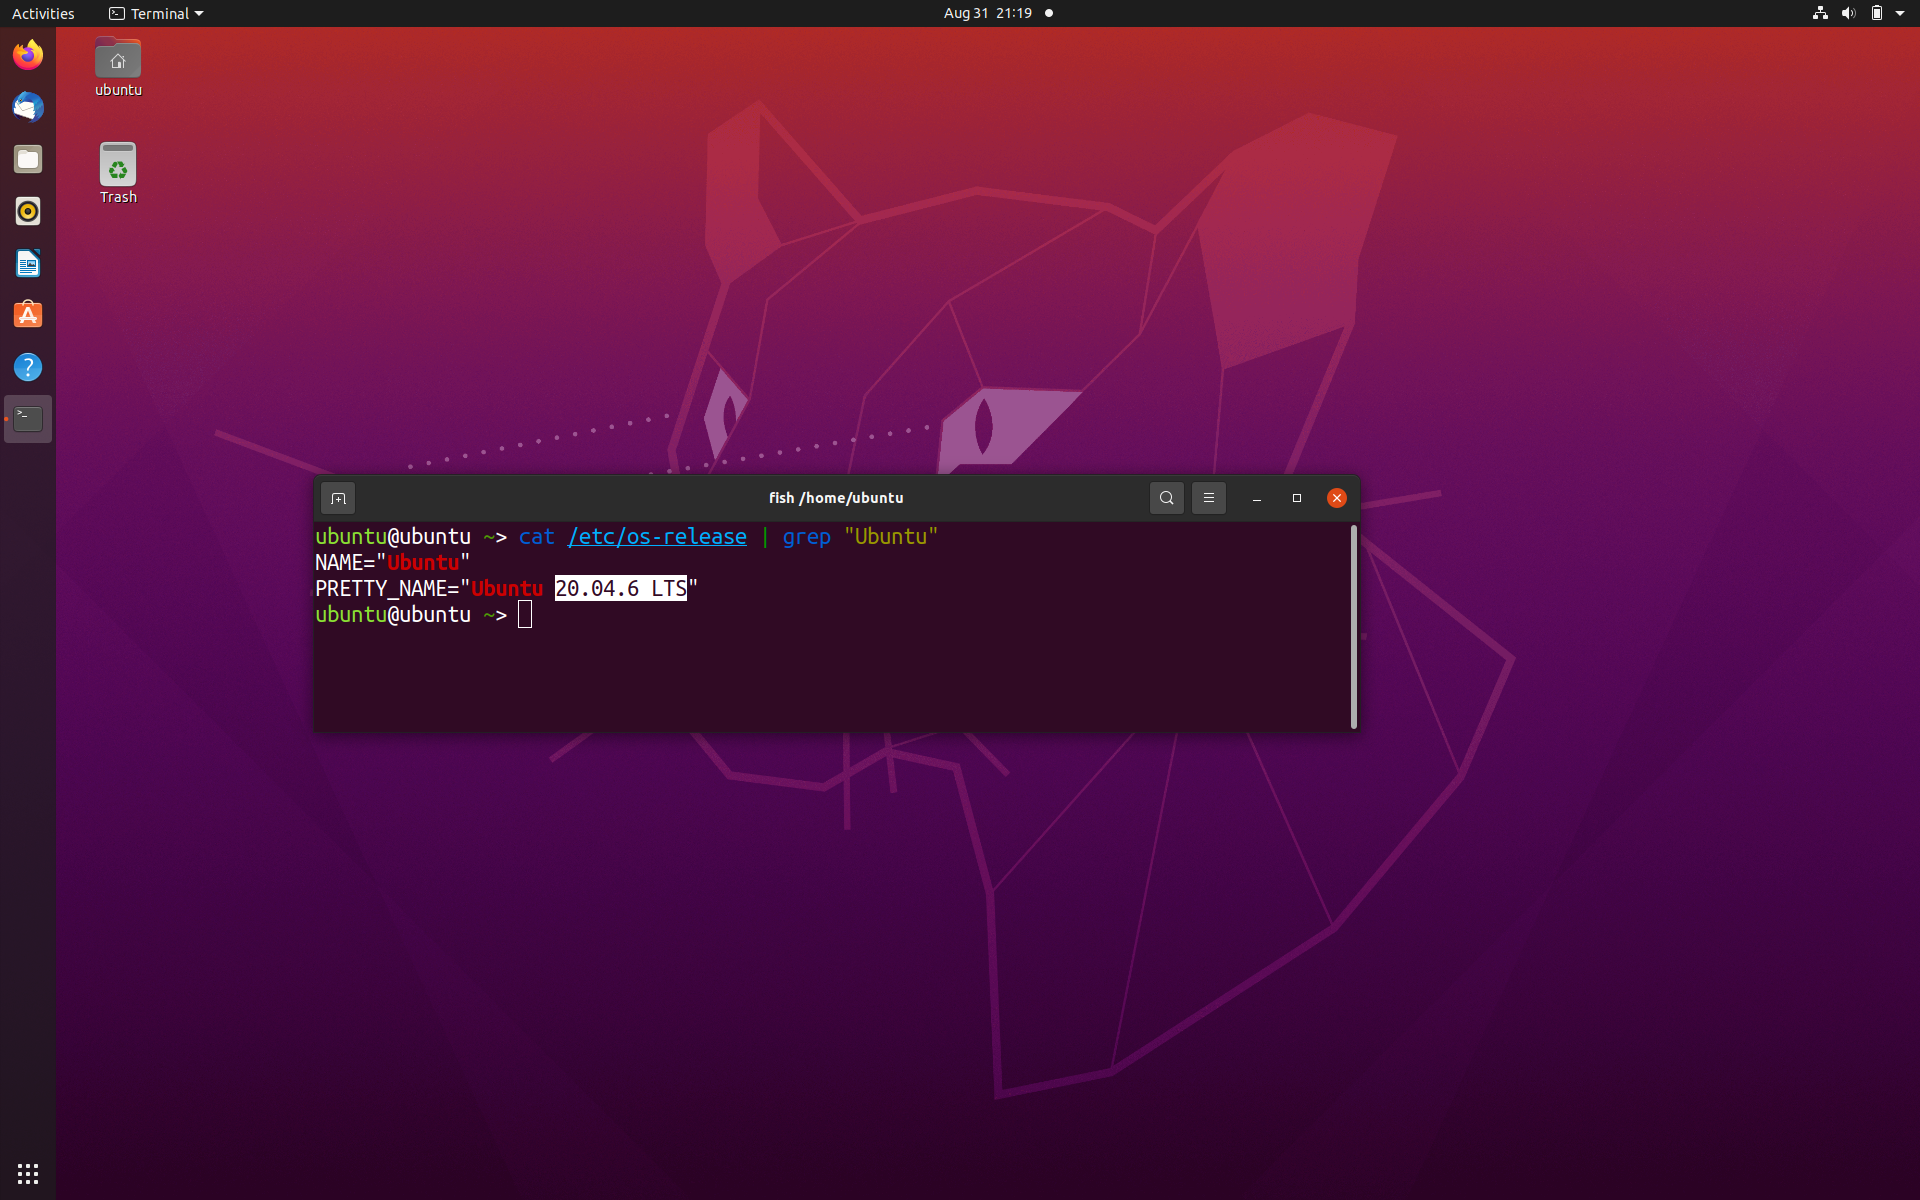Click the network status icon

pos(1820,13)
